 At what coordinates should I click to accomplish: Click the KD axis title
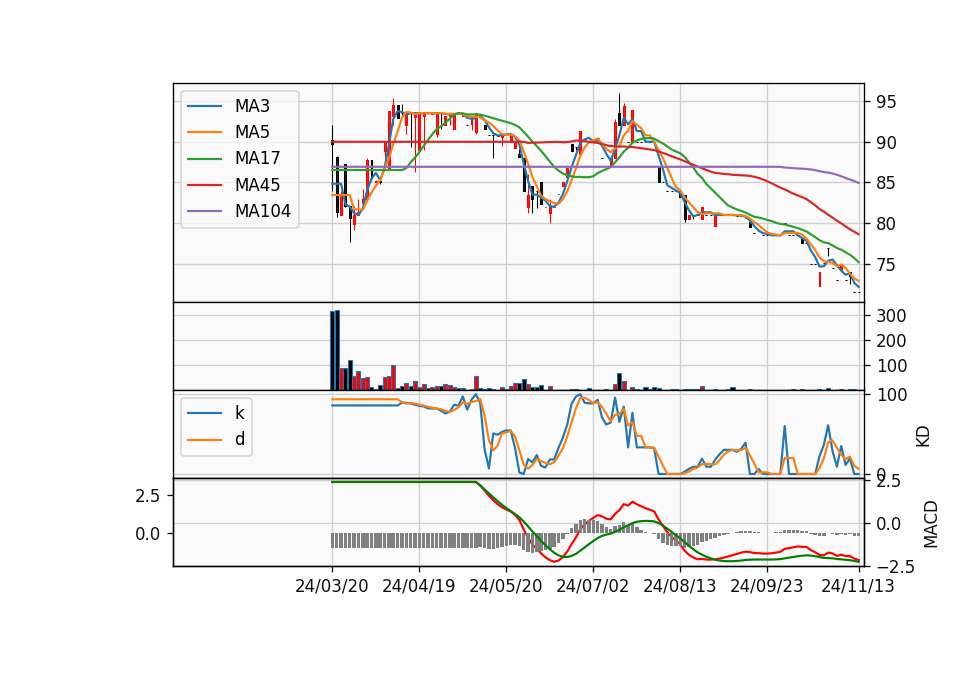click(923, 437)
